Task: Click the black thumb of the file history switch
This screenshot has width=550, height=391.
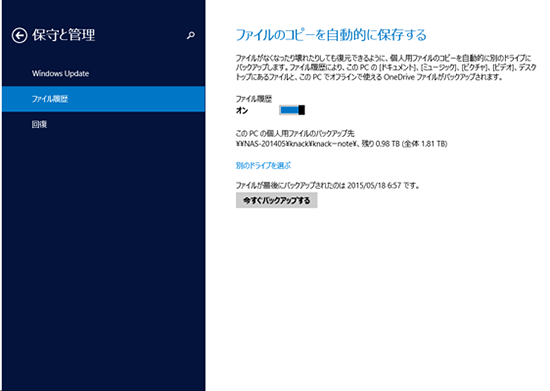Action: click(302, 110)
